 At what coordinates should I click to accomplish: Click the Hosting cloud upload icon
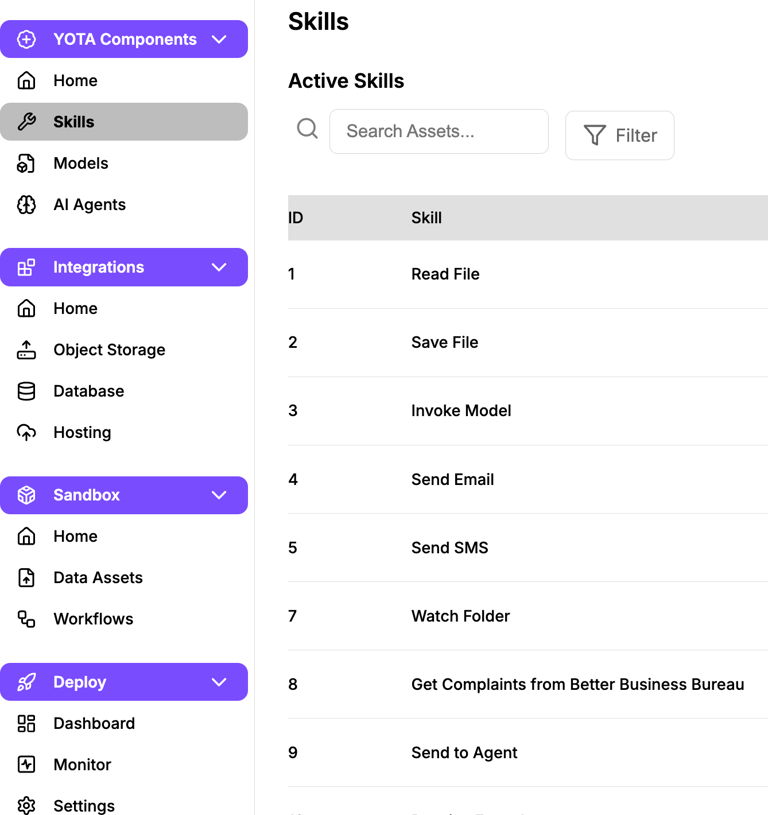[27, 433]
